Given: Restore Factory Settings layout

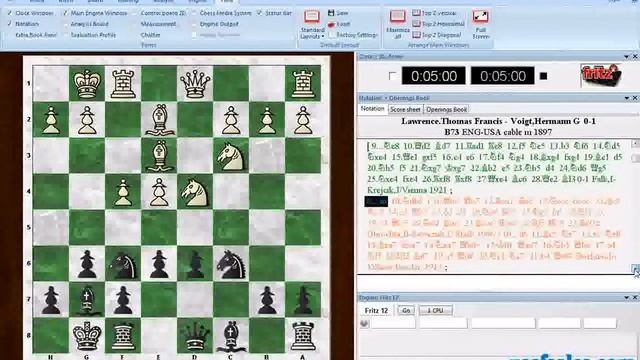Looking at the screenshot, I should click(353, 35).
